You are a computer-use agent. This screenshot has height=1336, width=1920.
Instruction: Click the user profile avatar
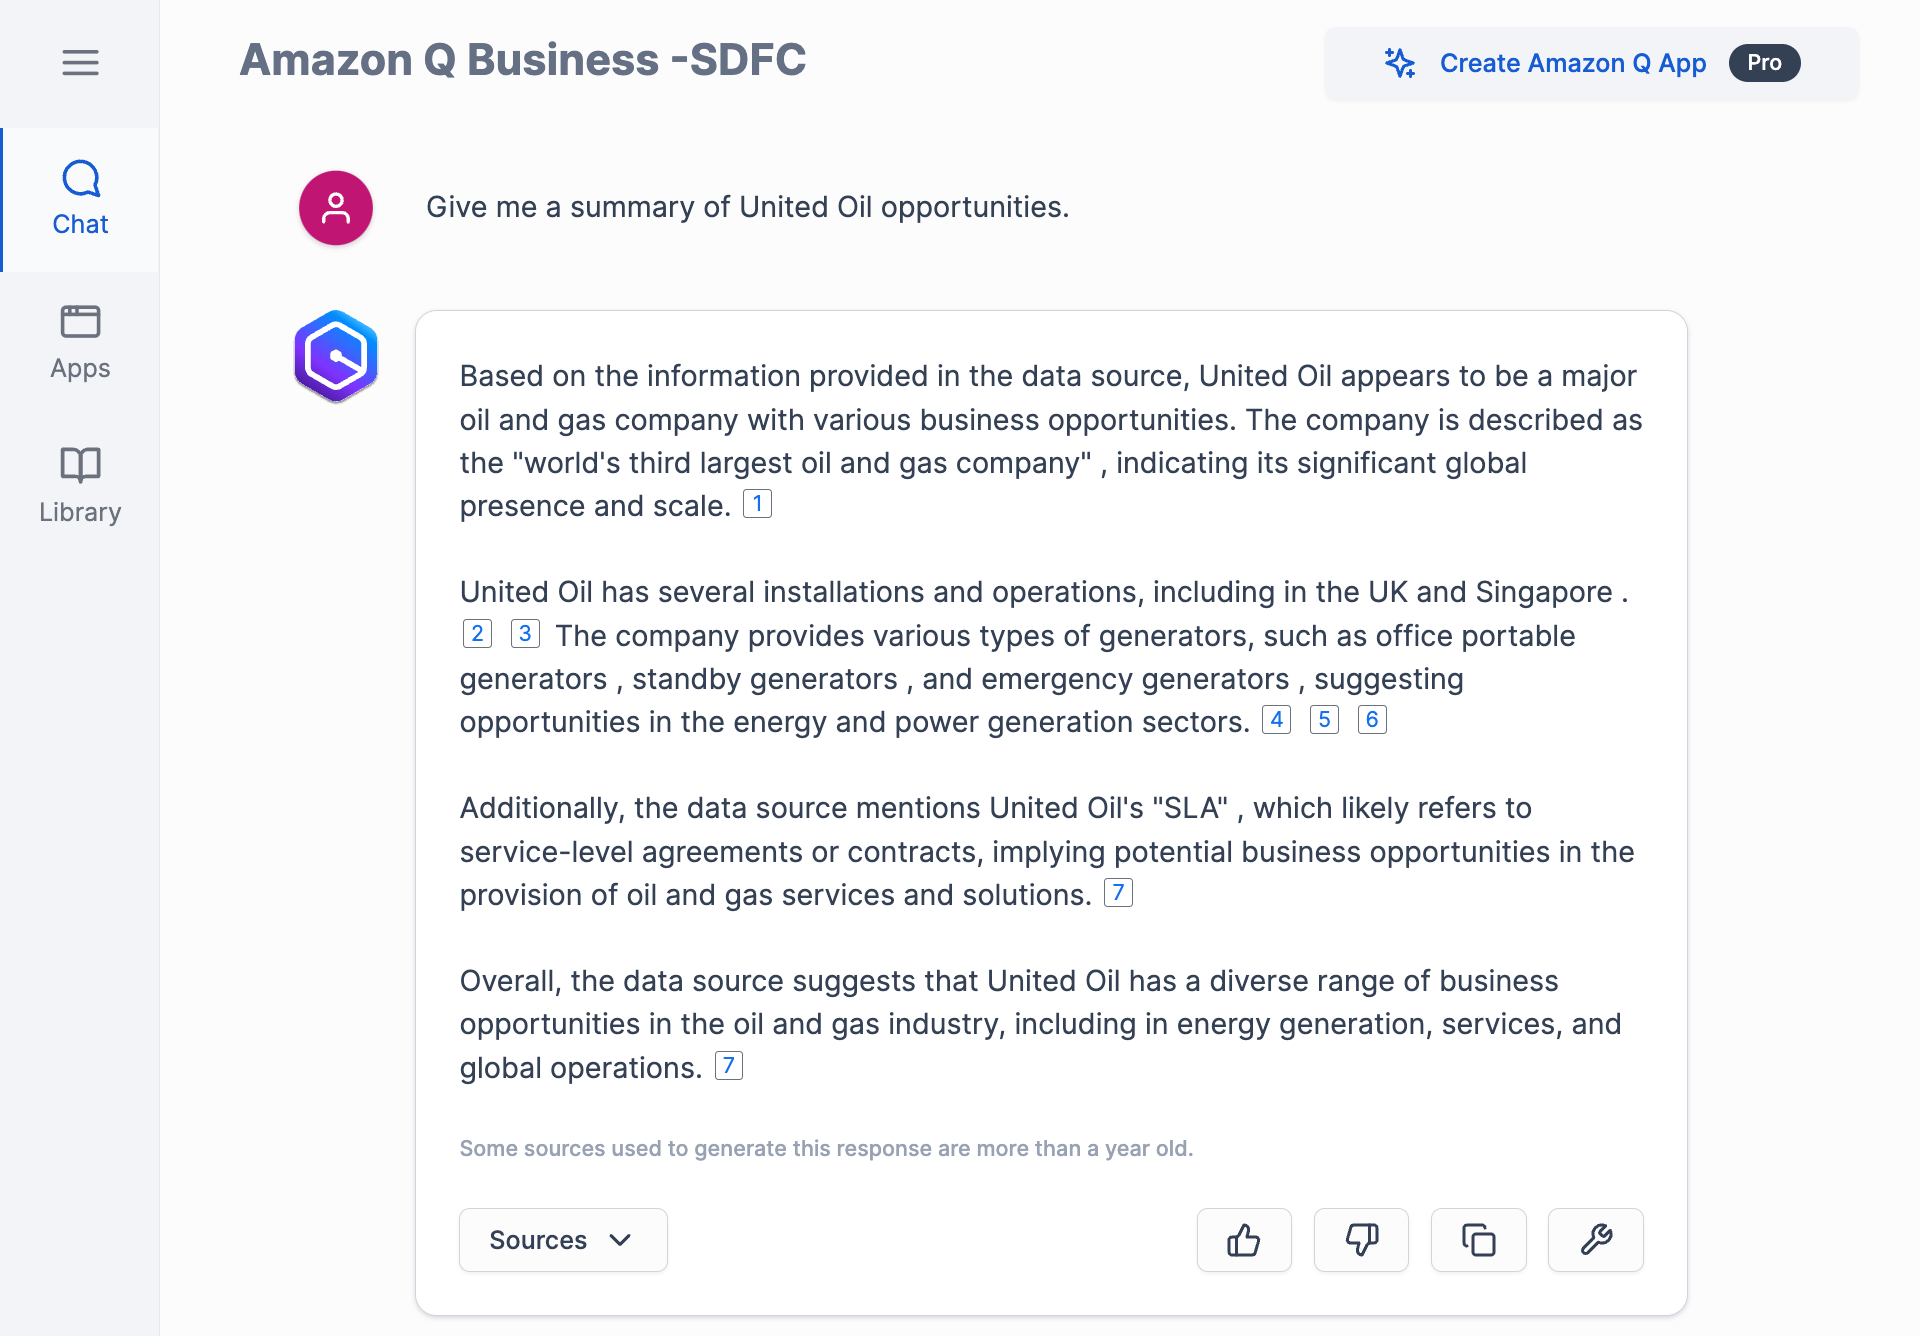[x=335, y=208]
